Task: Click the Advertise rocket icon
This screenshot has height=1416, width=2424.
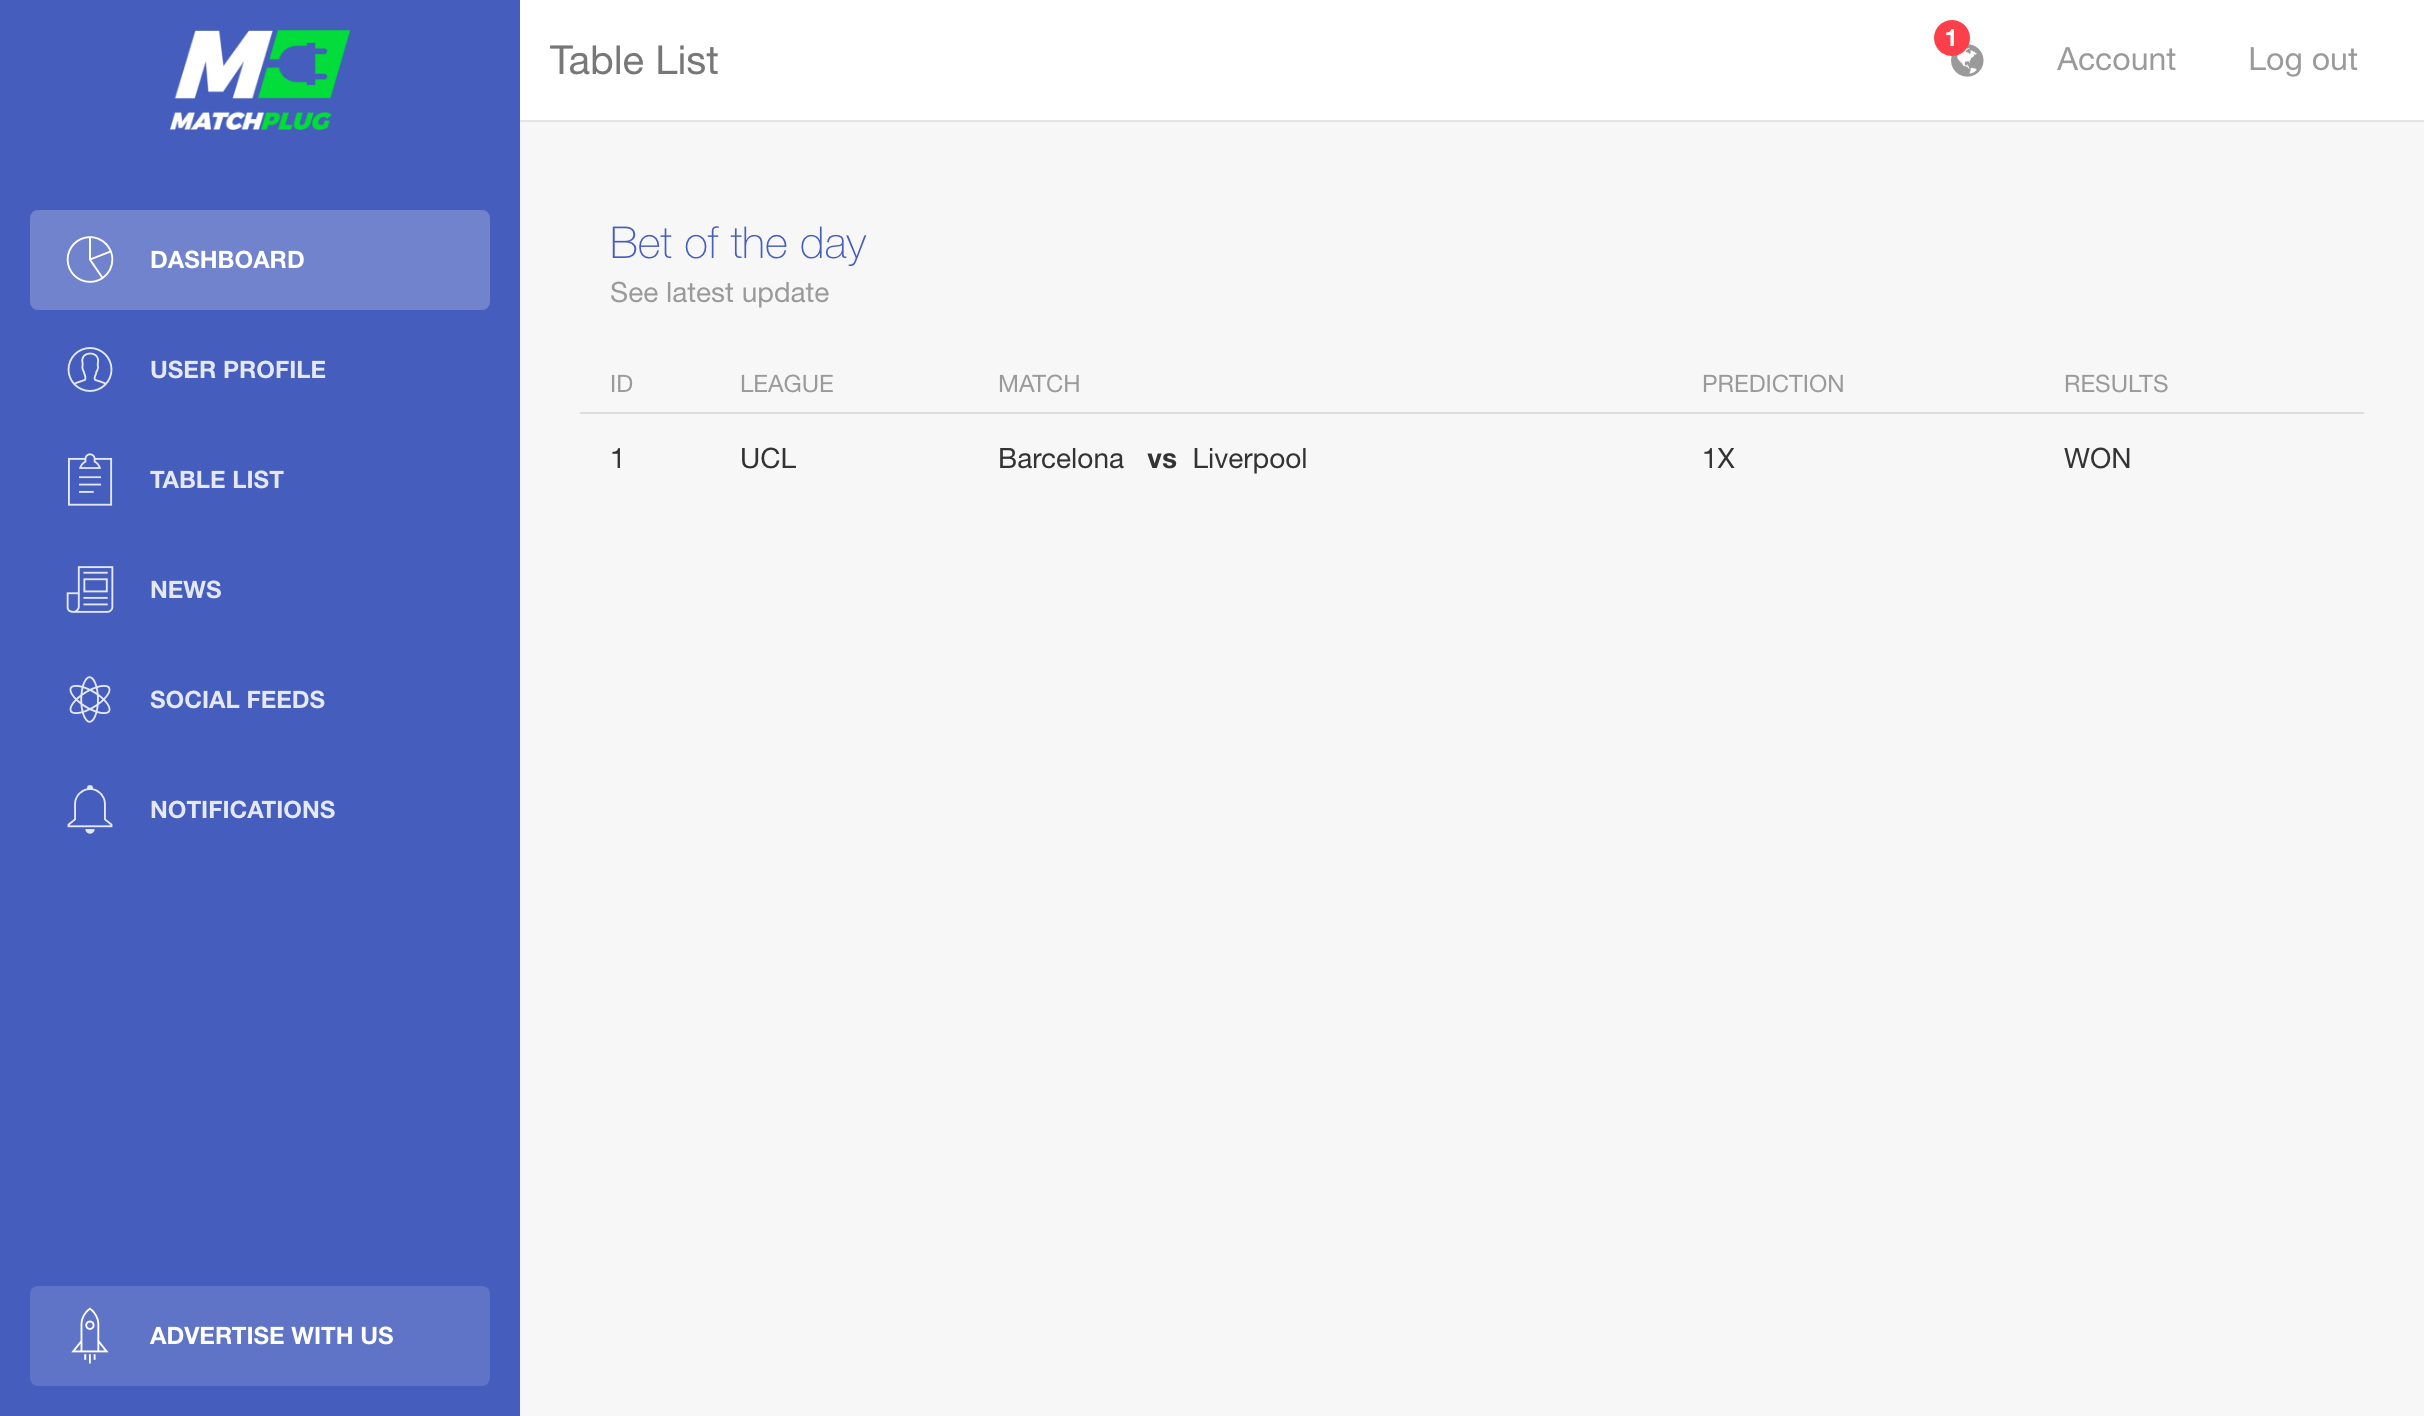Action: point(90,1336)
